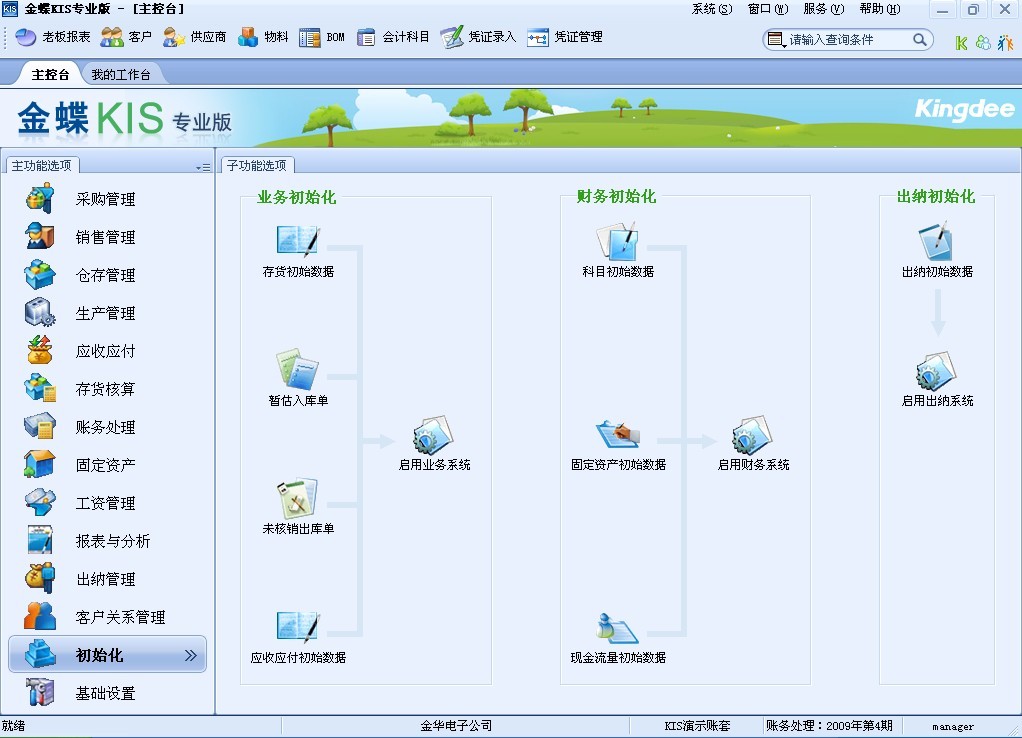
Task: Click the Kingdee logo in the banner
Action: [x=965, y=110]
